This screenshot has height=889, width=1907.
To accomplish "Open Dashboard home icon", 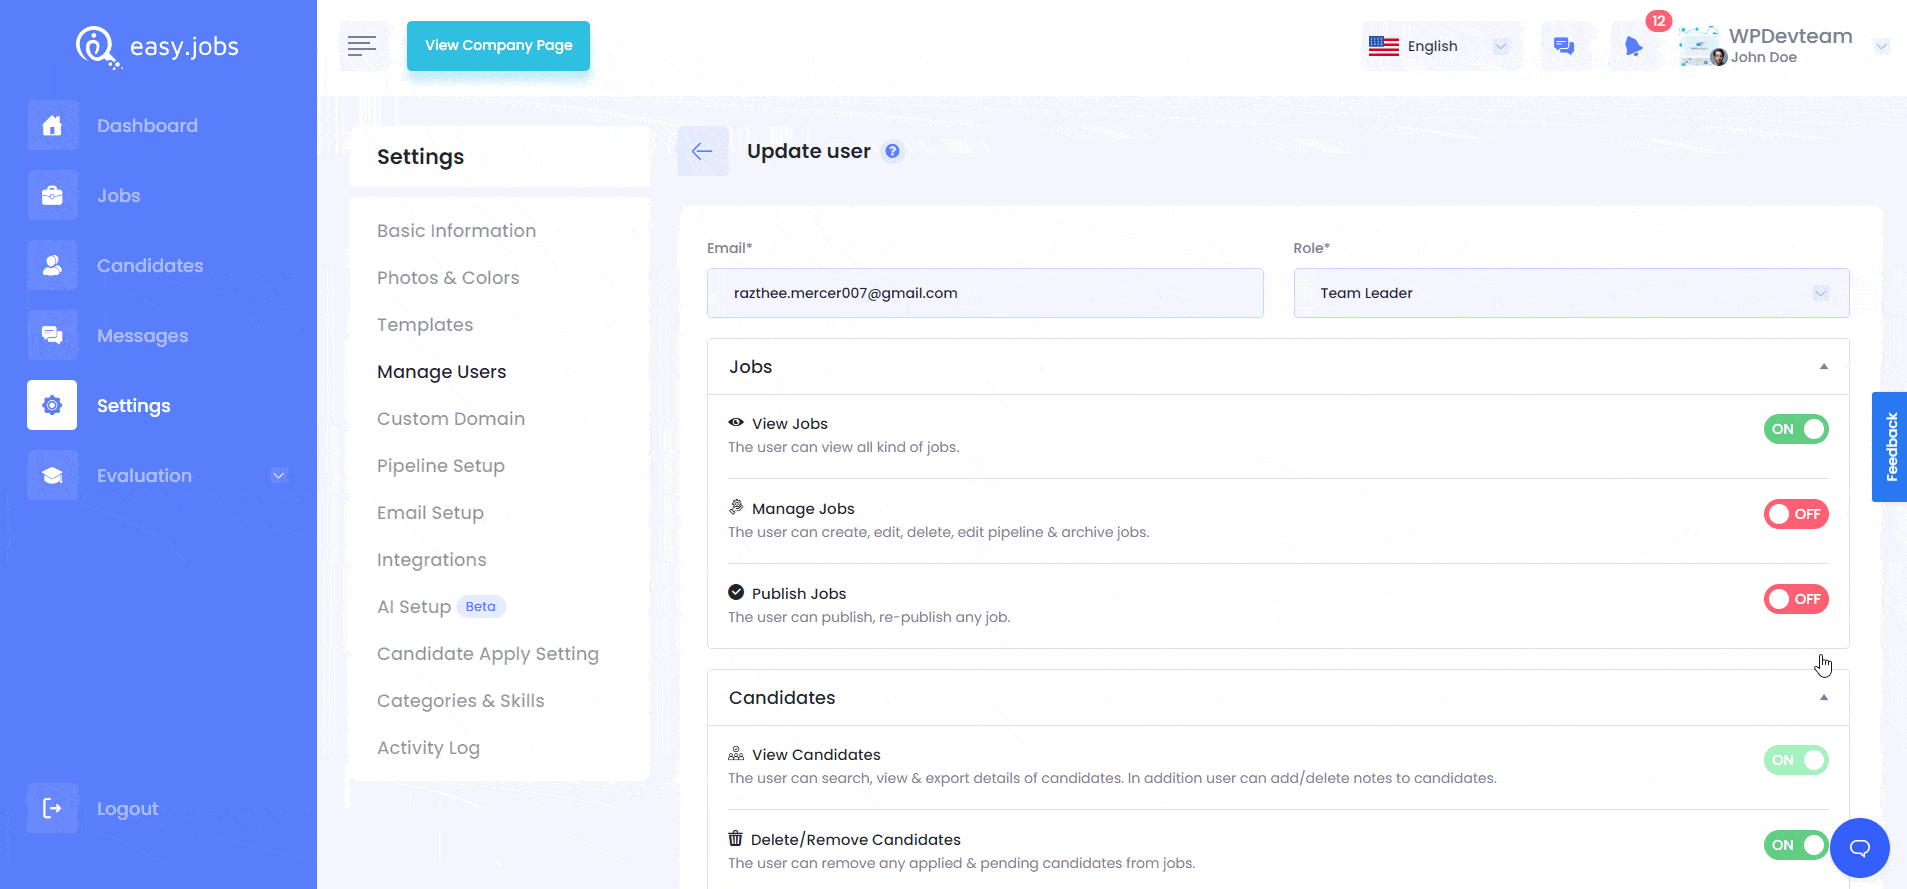I will click(x=52, y=125).
